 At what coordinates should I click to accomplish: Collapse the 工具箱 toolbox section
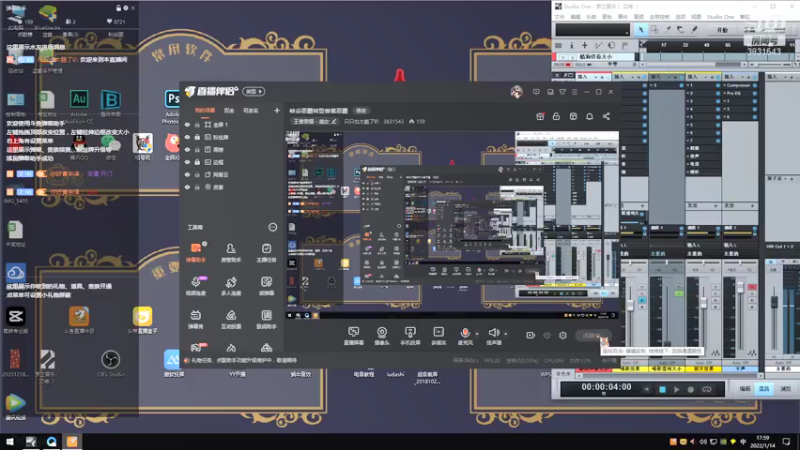[272, 227]
